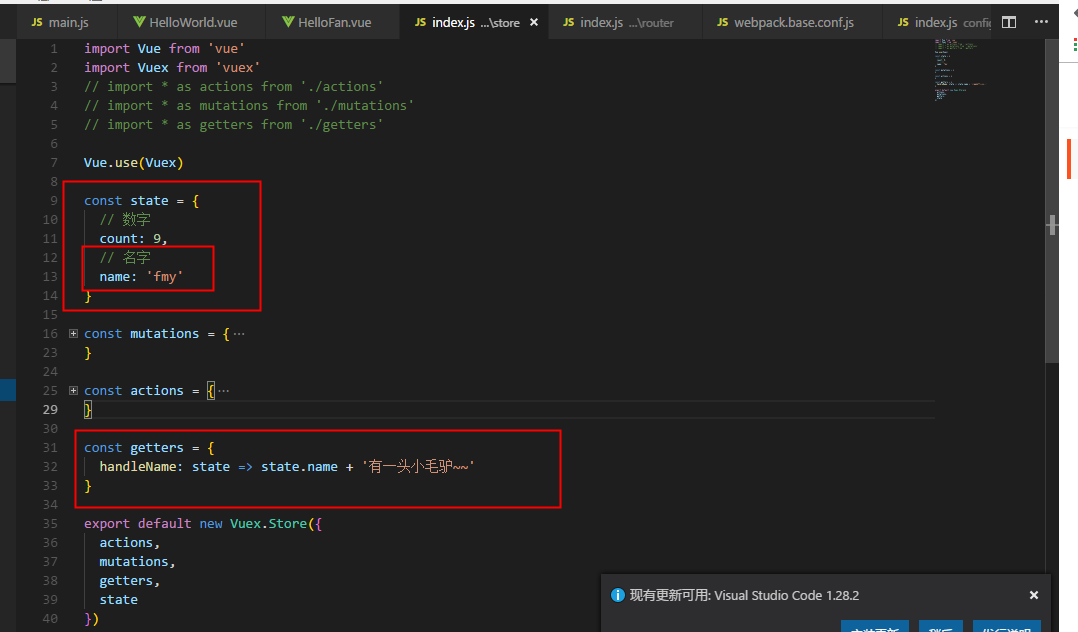Click the editor vertical scrollbar thumb
Viewport: 1078px width, 632px height.
(x=1051, y=201)
